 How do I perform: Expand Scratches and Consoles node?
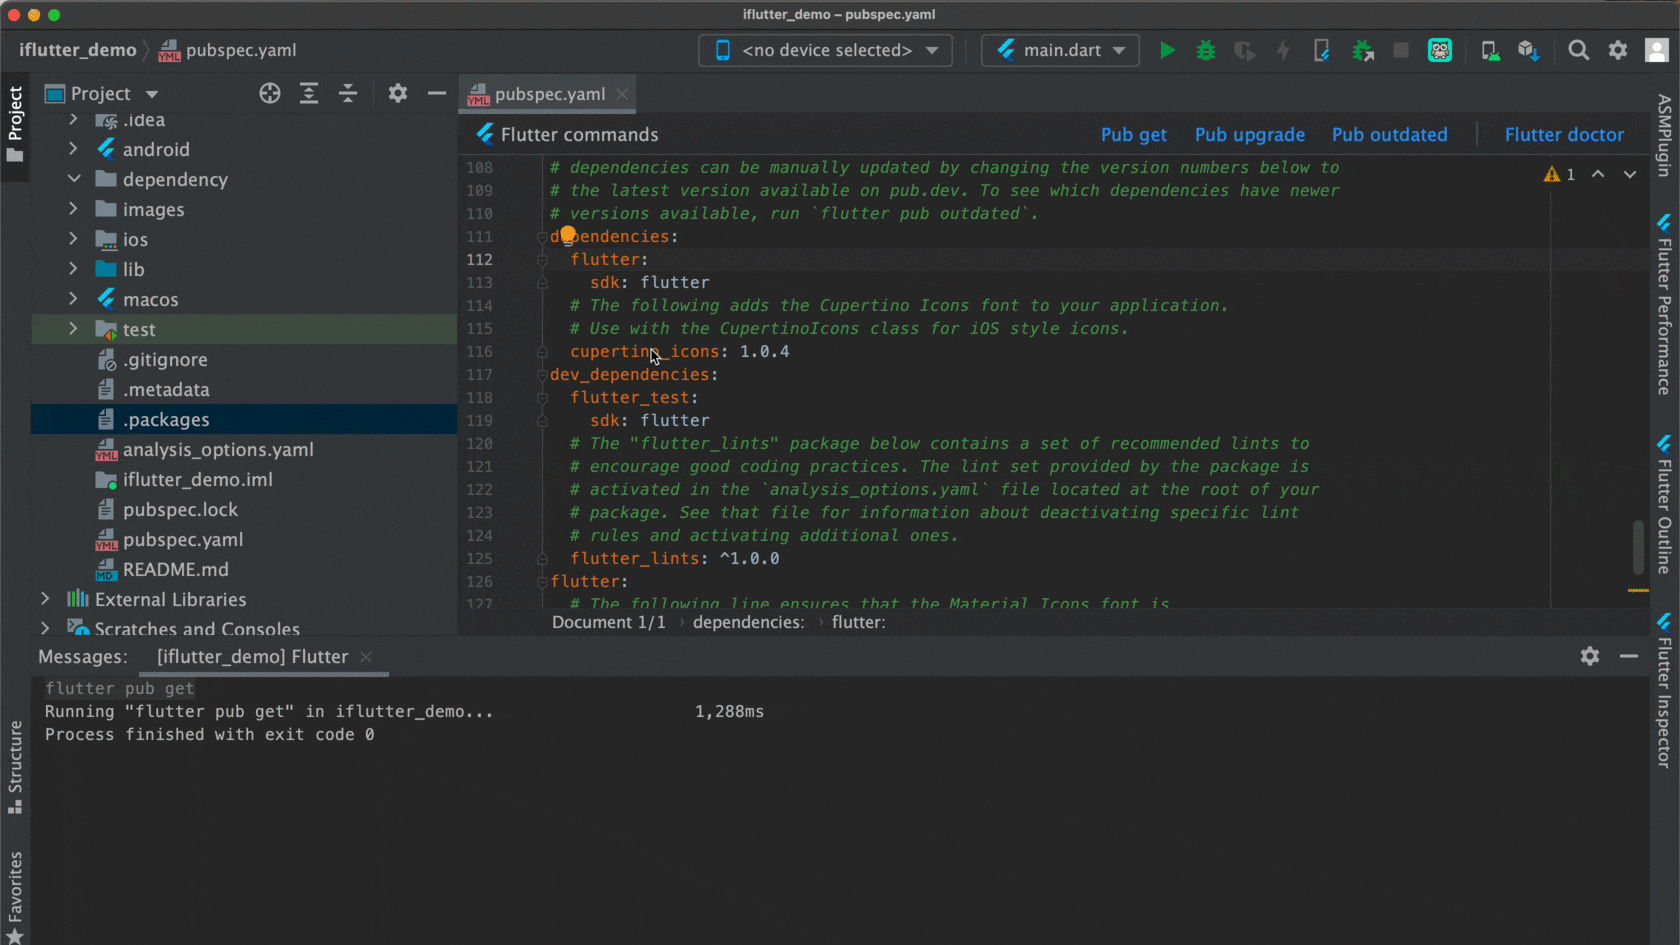(x=45, y=628)
